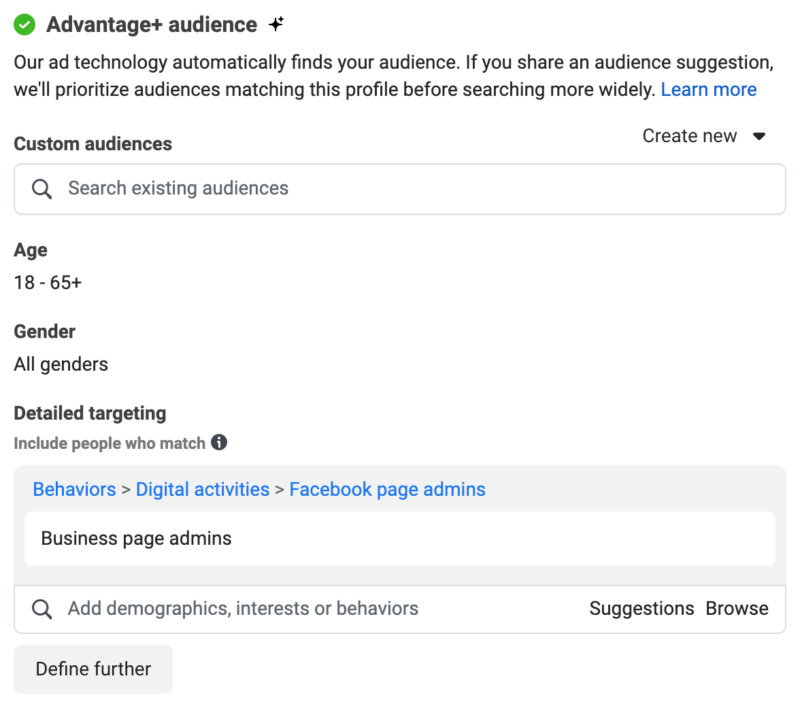This screenshot has width=800, height=706.
Task: Click the Add demographics, interests or behaviors field
Action: (300, 609)
